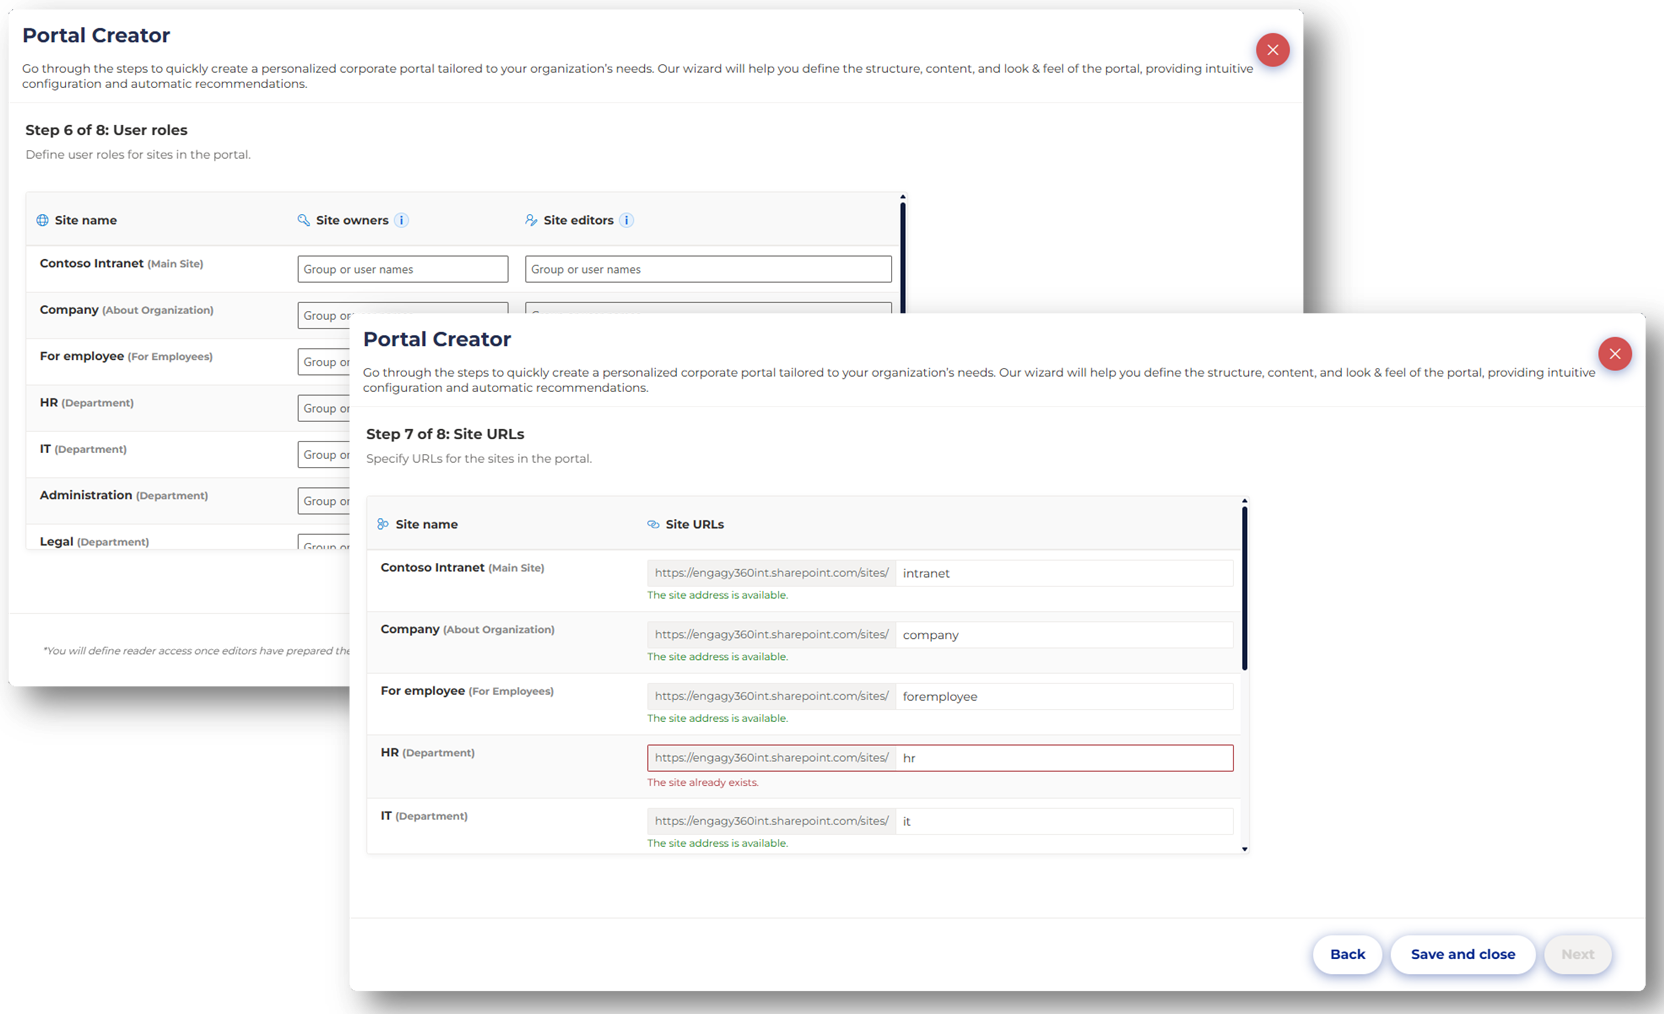
Task: Click the info icon next to Site owners
Action: [401, 220]
